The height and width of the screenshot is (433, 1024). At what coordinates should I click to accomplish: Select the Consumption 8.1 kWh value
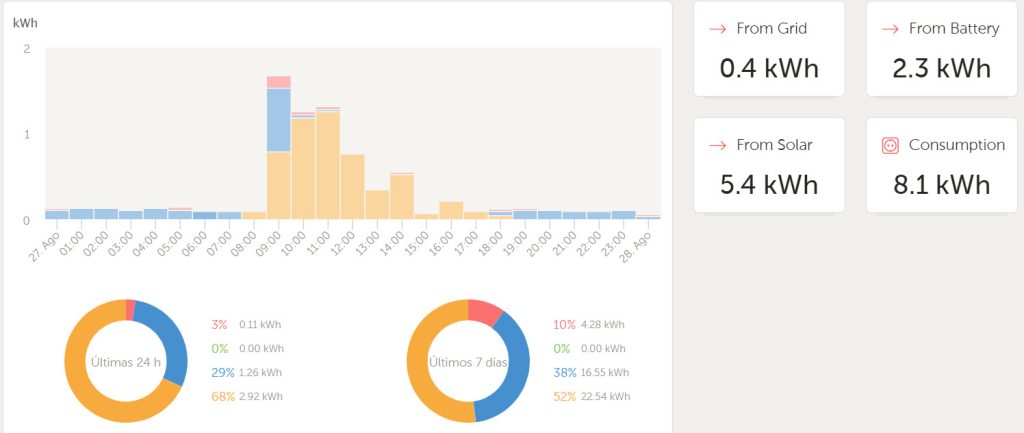[941, 185]
